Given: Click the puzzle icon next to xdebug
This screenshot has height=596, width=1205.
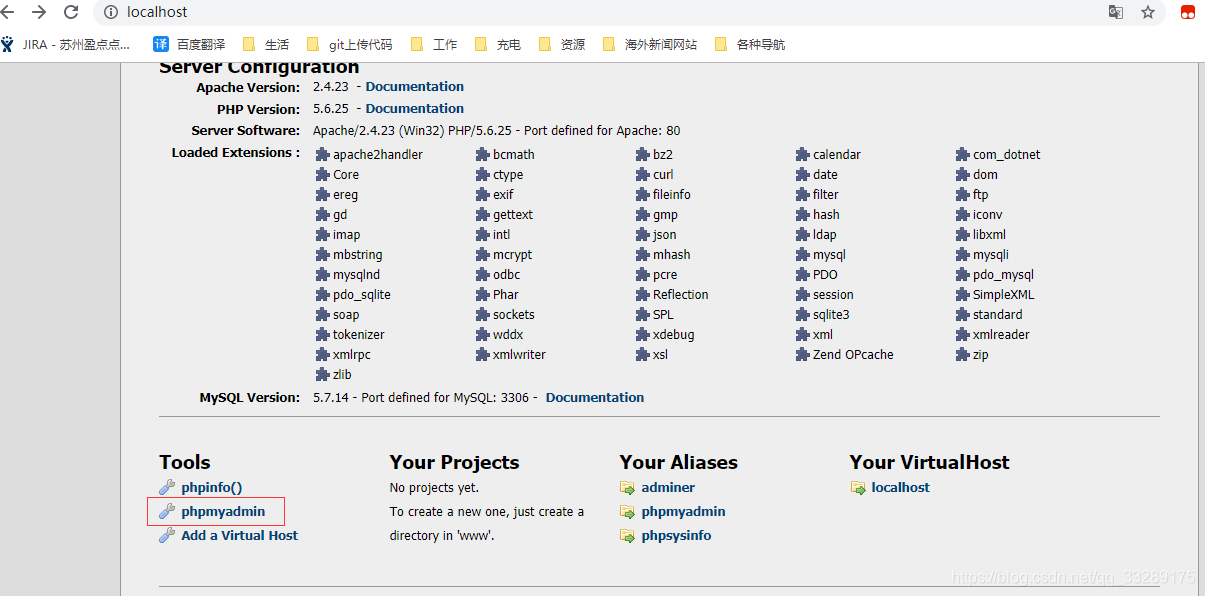Looking at the screenshot, I should pos(643,335).
